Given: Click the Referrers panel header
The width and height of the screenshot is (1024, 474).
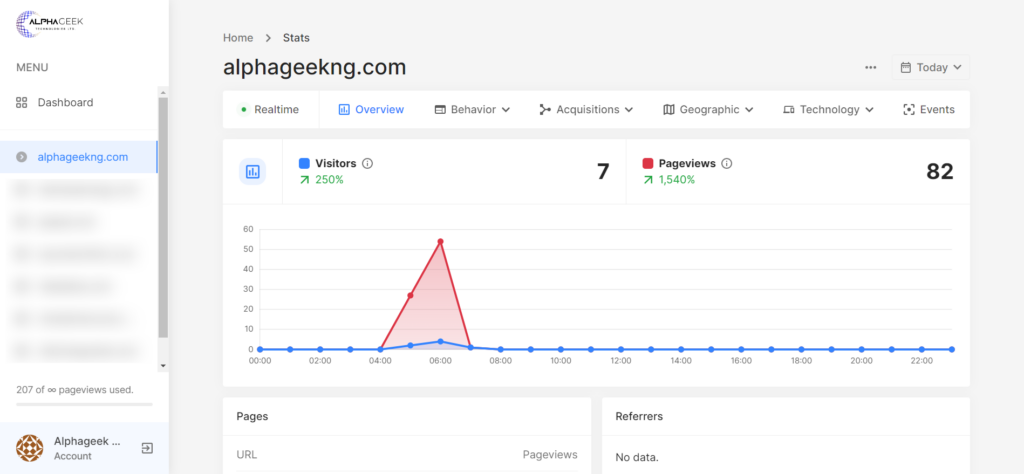Looking at the screenshot, I should tap(786, 417).
